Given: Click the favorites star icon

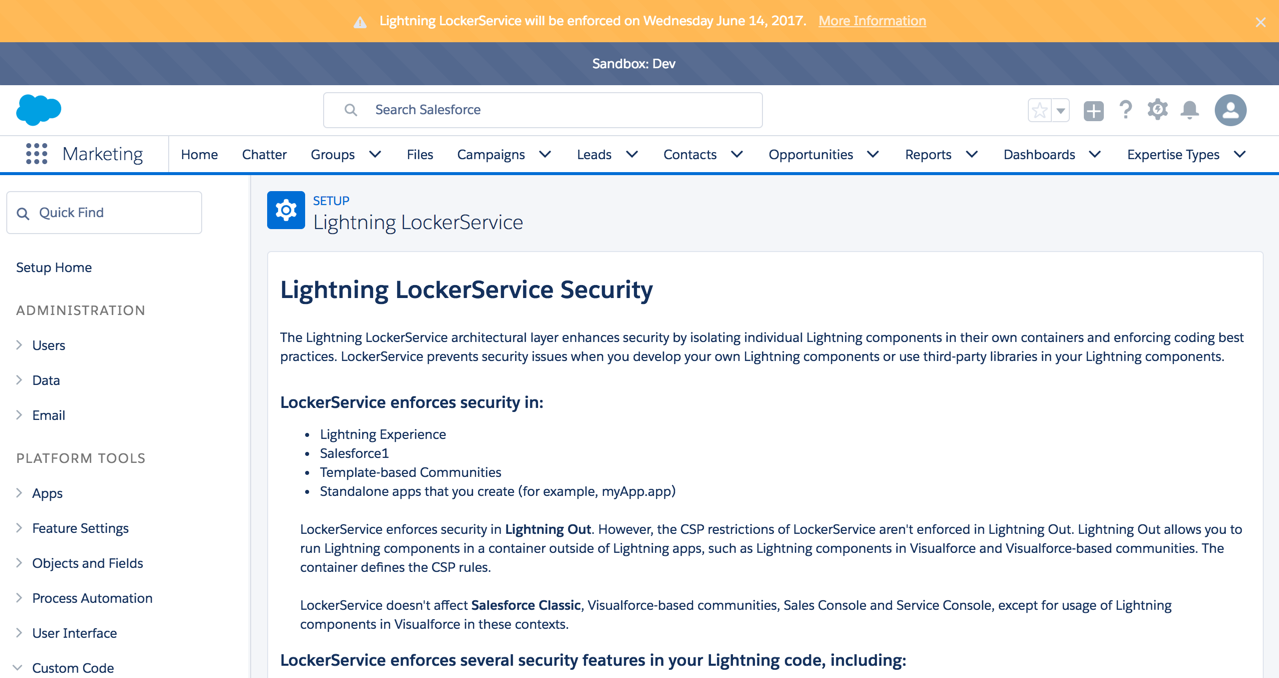Looking at the screenshot, I should [x=1040, y=111].
